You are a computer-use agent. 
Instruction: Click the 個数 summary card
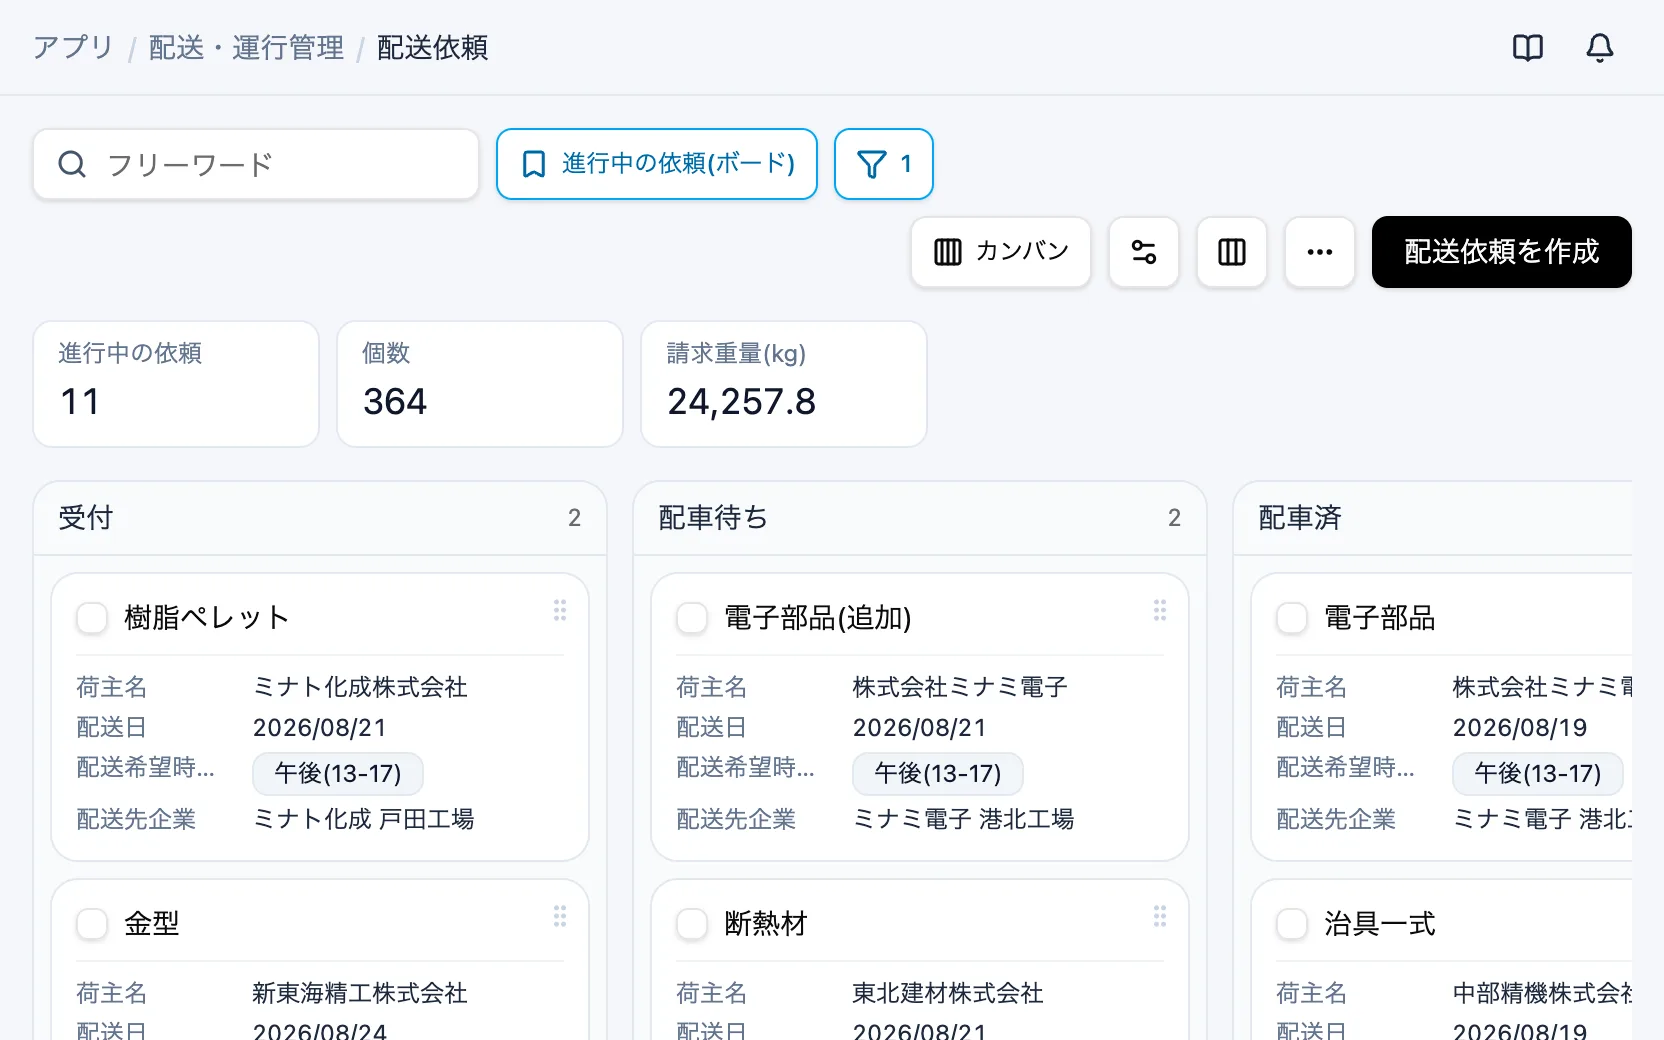pyautogui.click(x=480, y=384)
